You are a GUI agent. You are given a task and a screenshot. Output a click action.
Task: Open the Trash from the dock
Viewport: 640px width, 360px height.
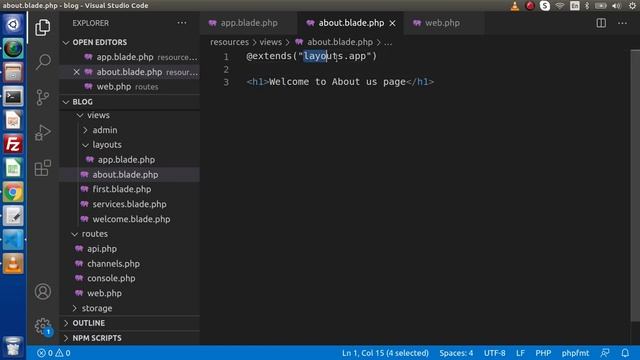(x=13, y=347)
